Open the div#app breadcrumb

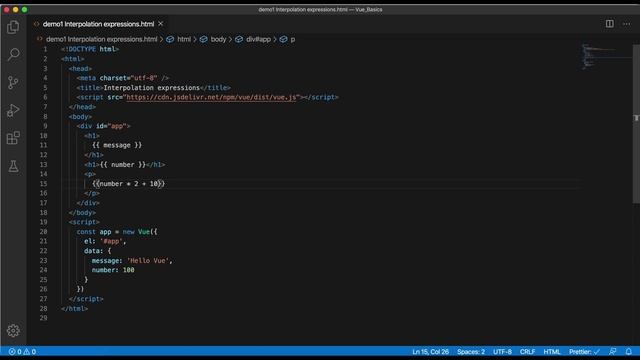(258, 39)
